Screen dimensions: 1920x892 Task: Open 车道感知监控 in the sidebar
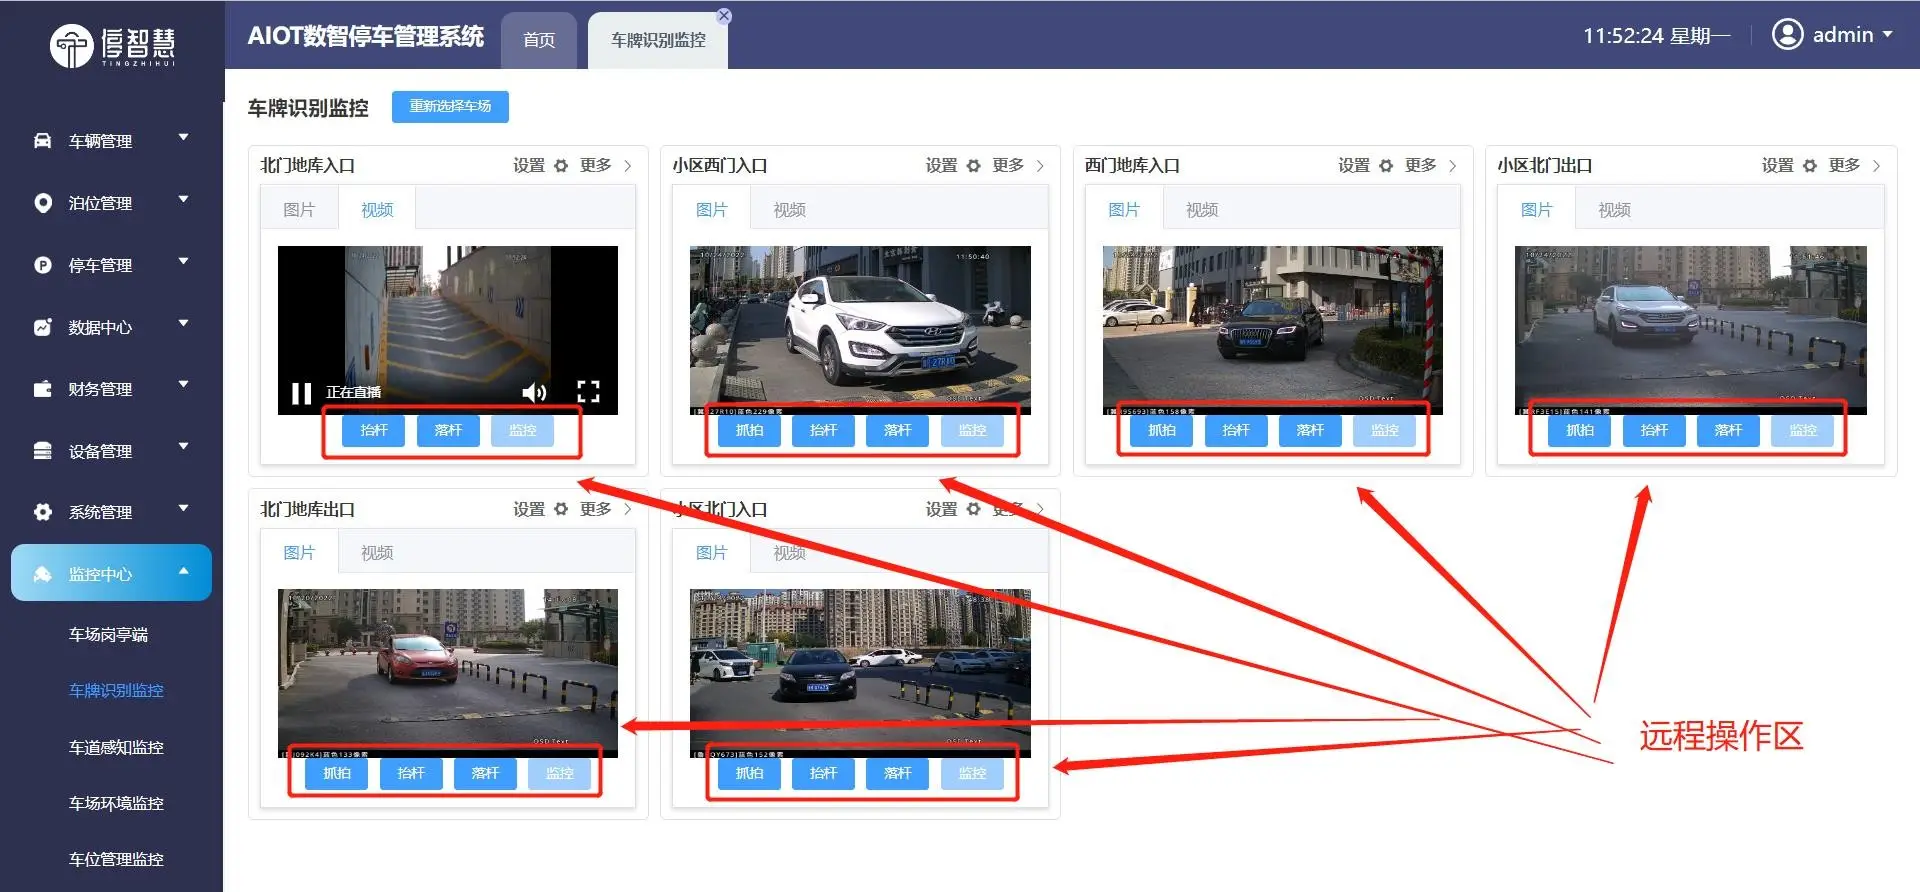coord(116,747)
